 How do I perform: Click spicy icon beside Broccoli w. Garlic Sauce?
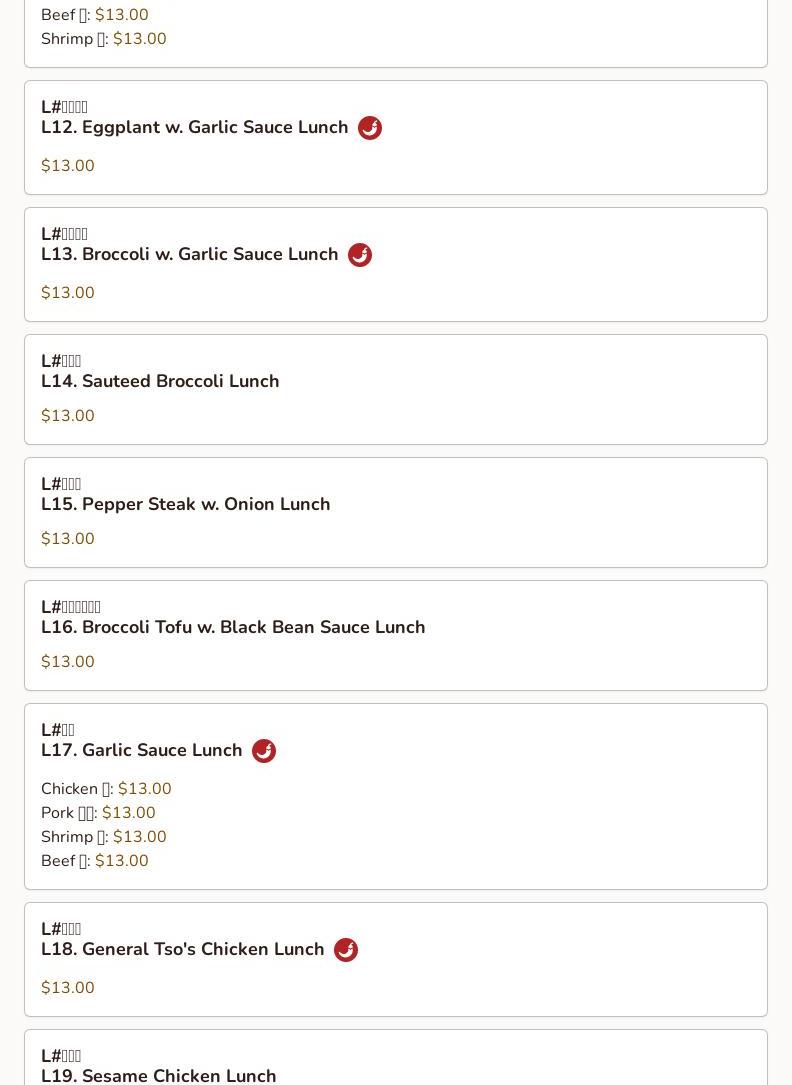coord(360,255)
